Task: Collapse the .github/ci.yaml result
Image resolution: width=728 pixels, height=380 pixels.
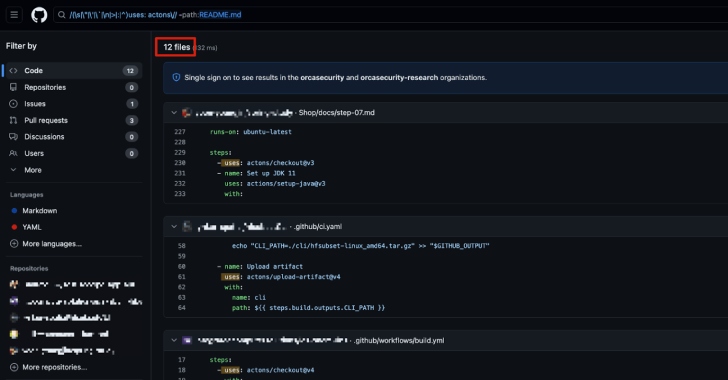Action: (x=174, y=226)
